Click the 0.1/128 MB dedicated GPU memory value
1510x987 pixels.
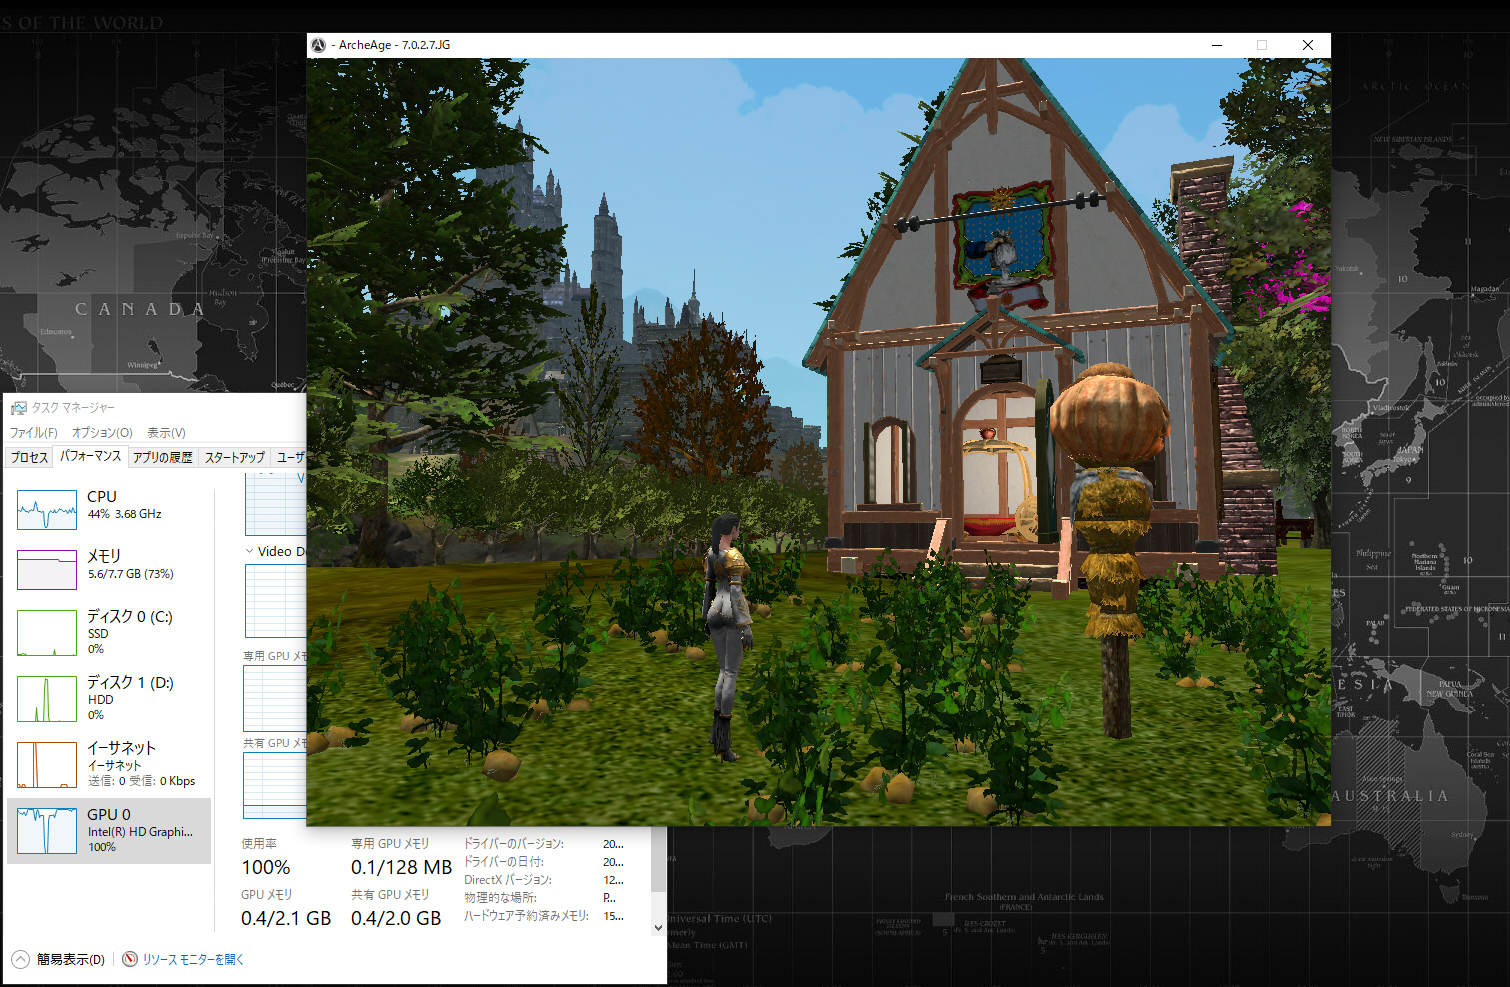[x=401, y=867]
